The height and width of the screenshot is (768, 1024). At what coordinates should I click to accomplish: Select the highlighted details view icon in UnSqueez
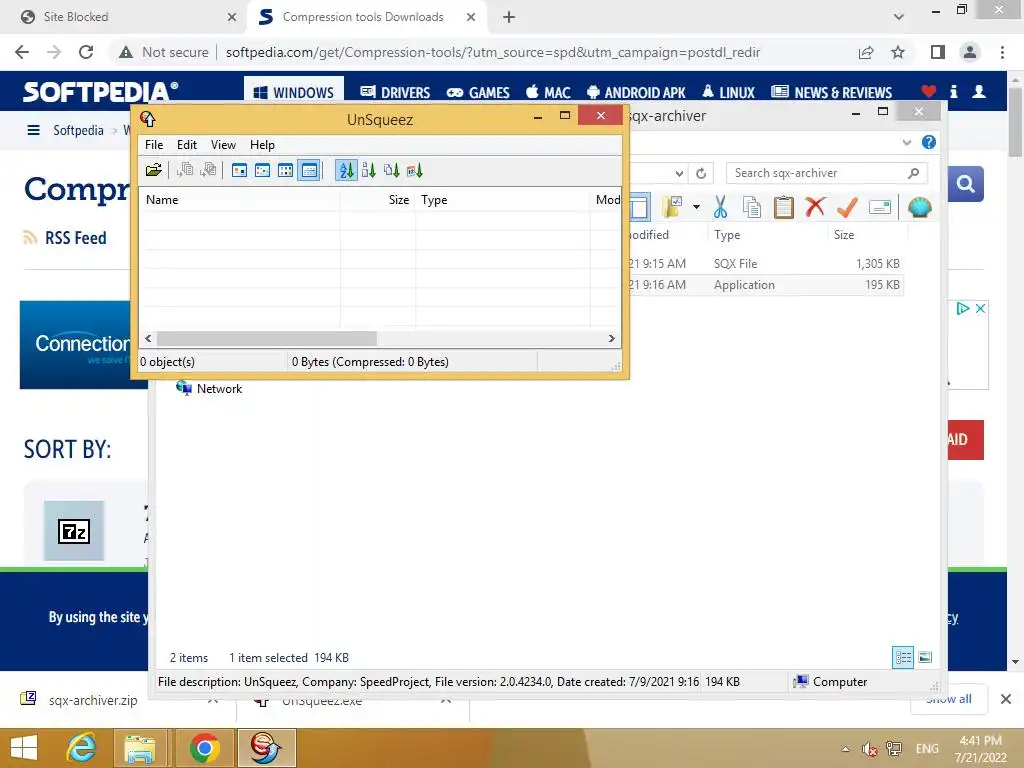coord(309,170)
